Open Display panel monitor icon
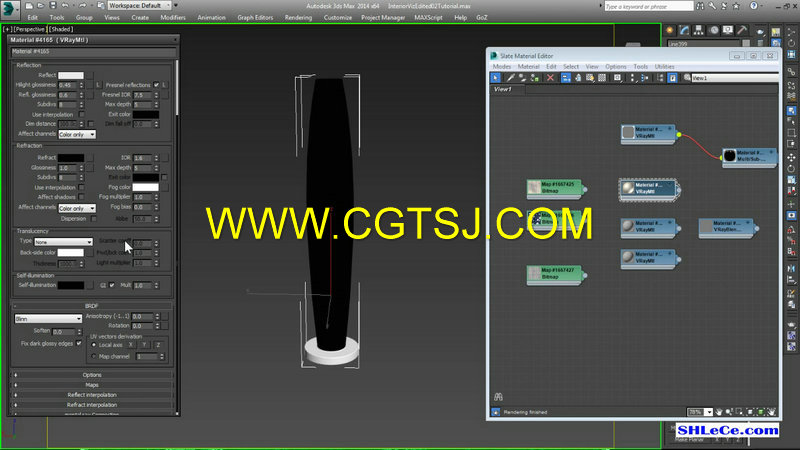This screenshot has height=450, width=800. point(728,31)
